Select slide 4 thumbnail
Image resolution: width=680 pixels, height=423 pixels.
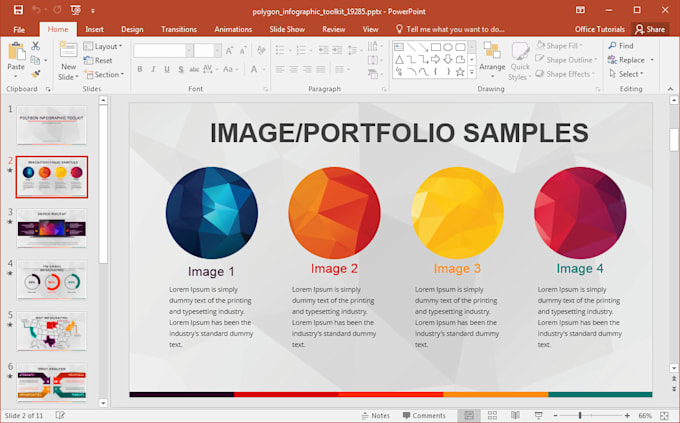[x=52, y=279]
